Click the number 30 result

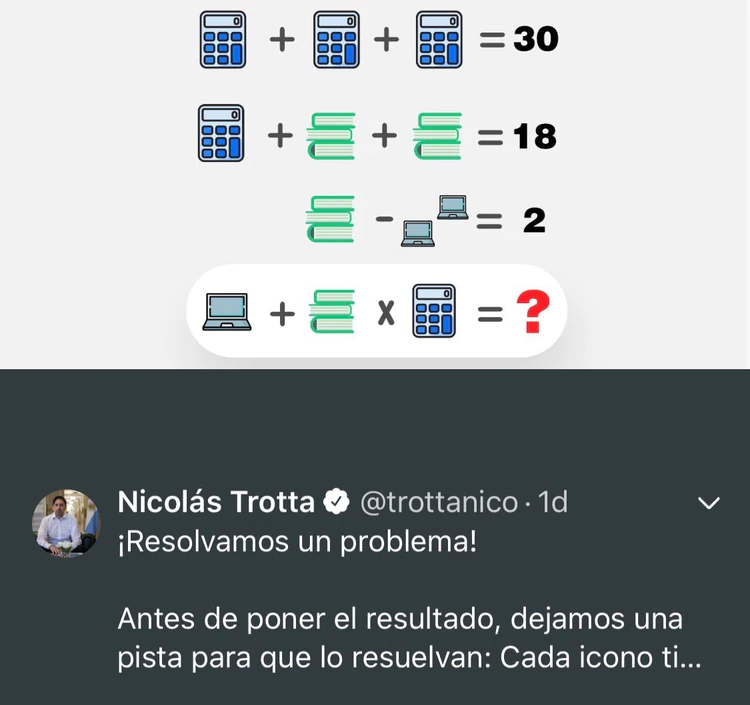535,39
